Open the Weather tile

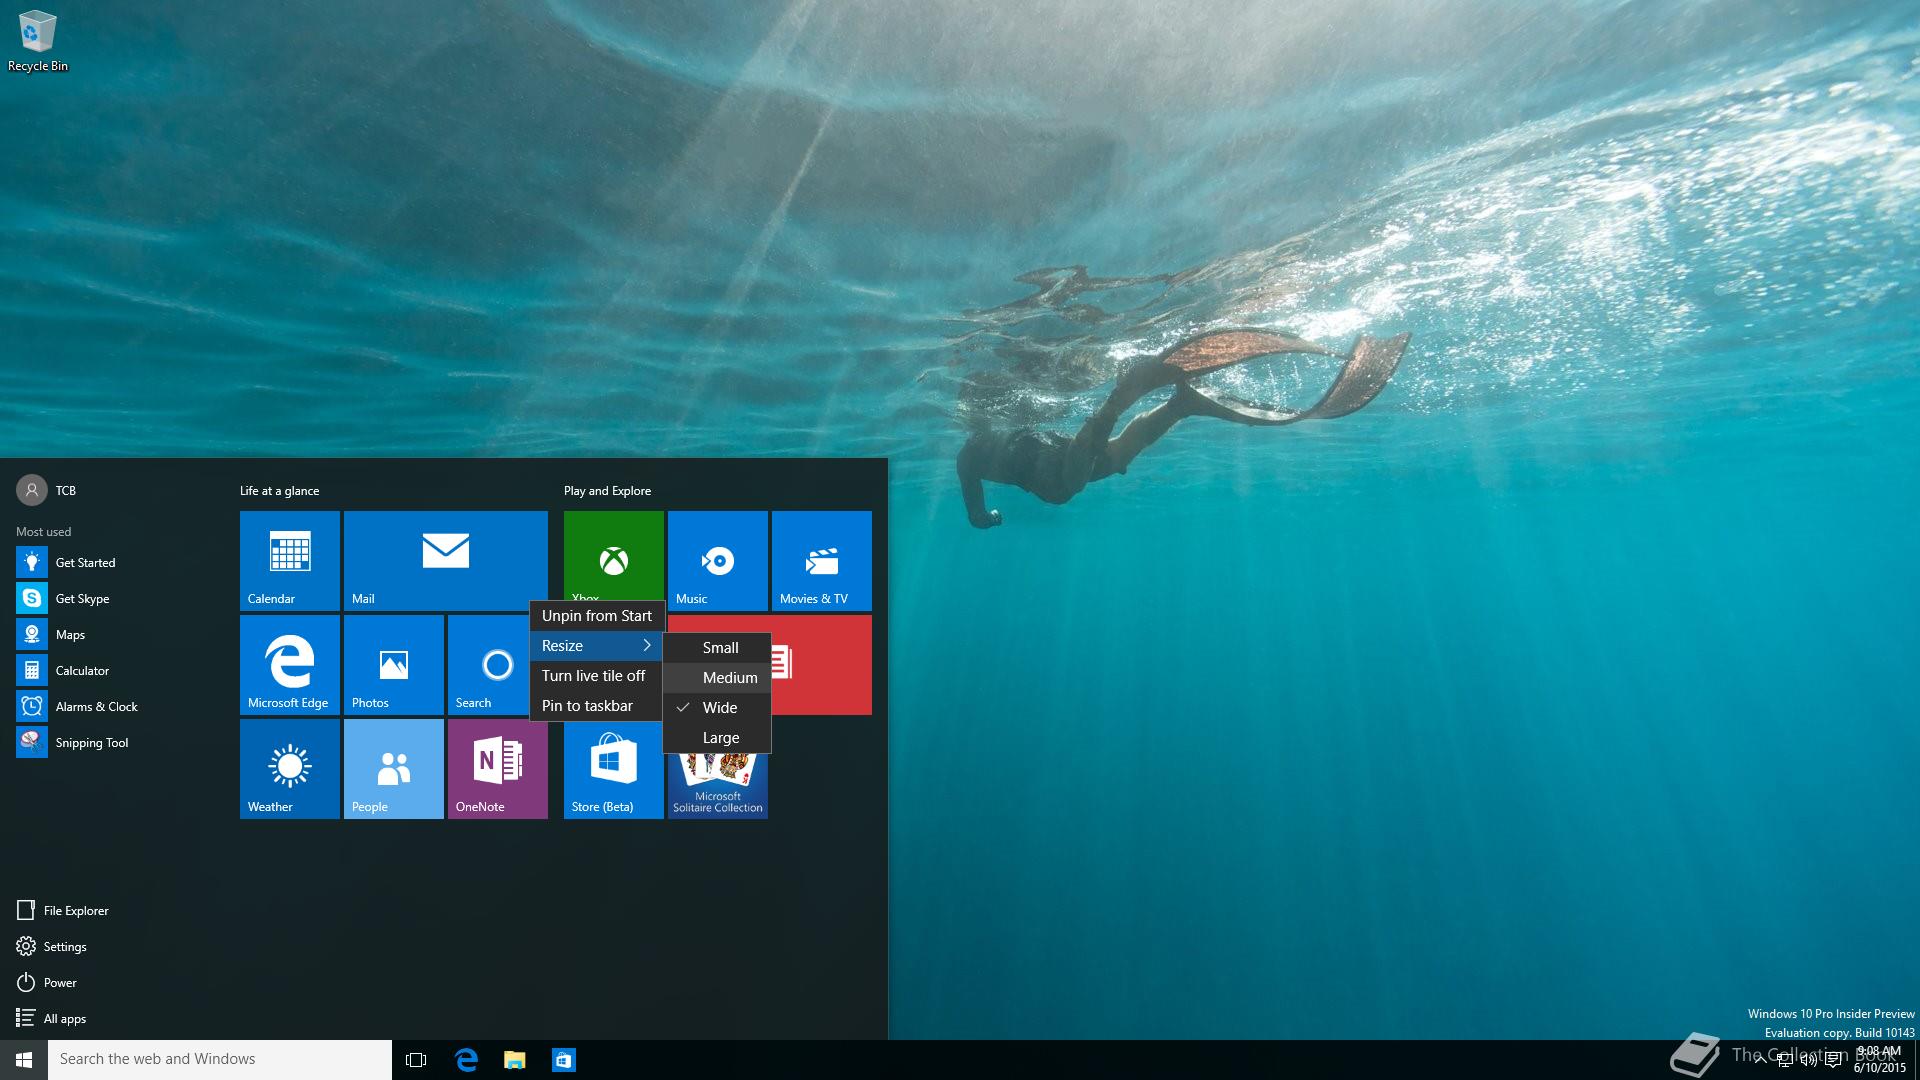point(290,769)
